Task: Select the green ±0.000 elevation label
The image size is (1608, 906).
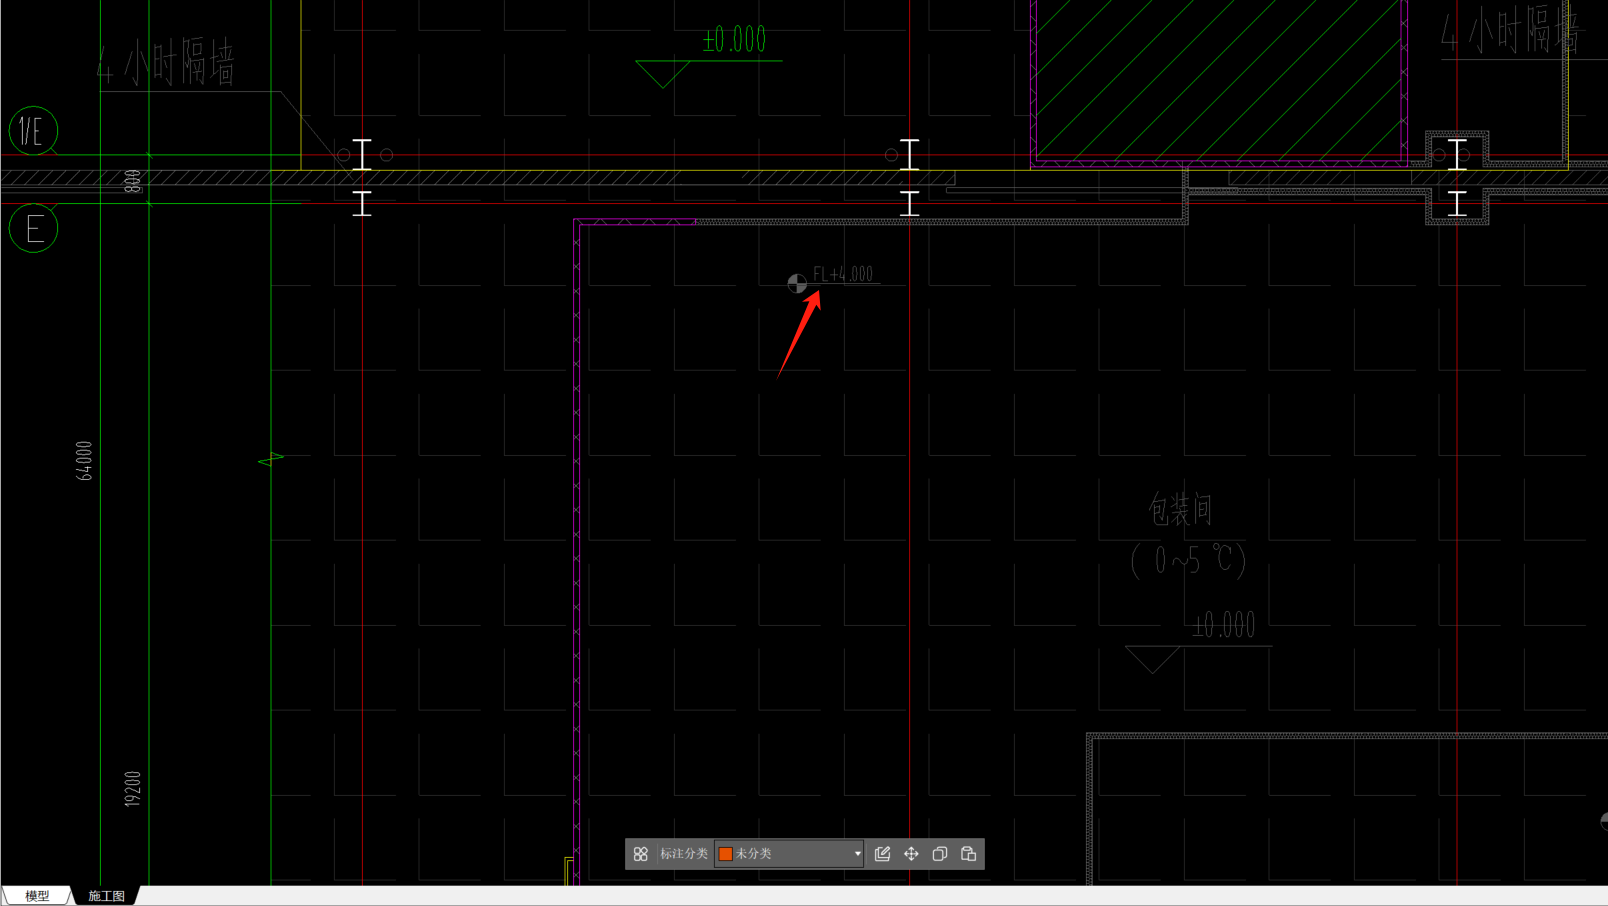Action: point(735,40)
